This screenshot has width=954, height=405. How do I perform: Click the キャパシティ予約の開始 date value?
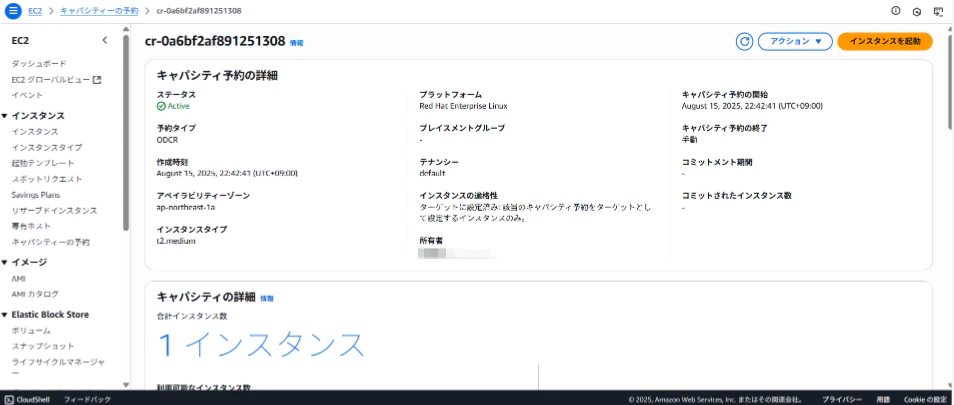point(752,106)
